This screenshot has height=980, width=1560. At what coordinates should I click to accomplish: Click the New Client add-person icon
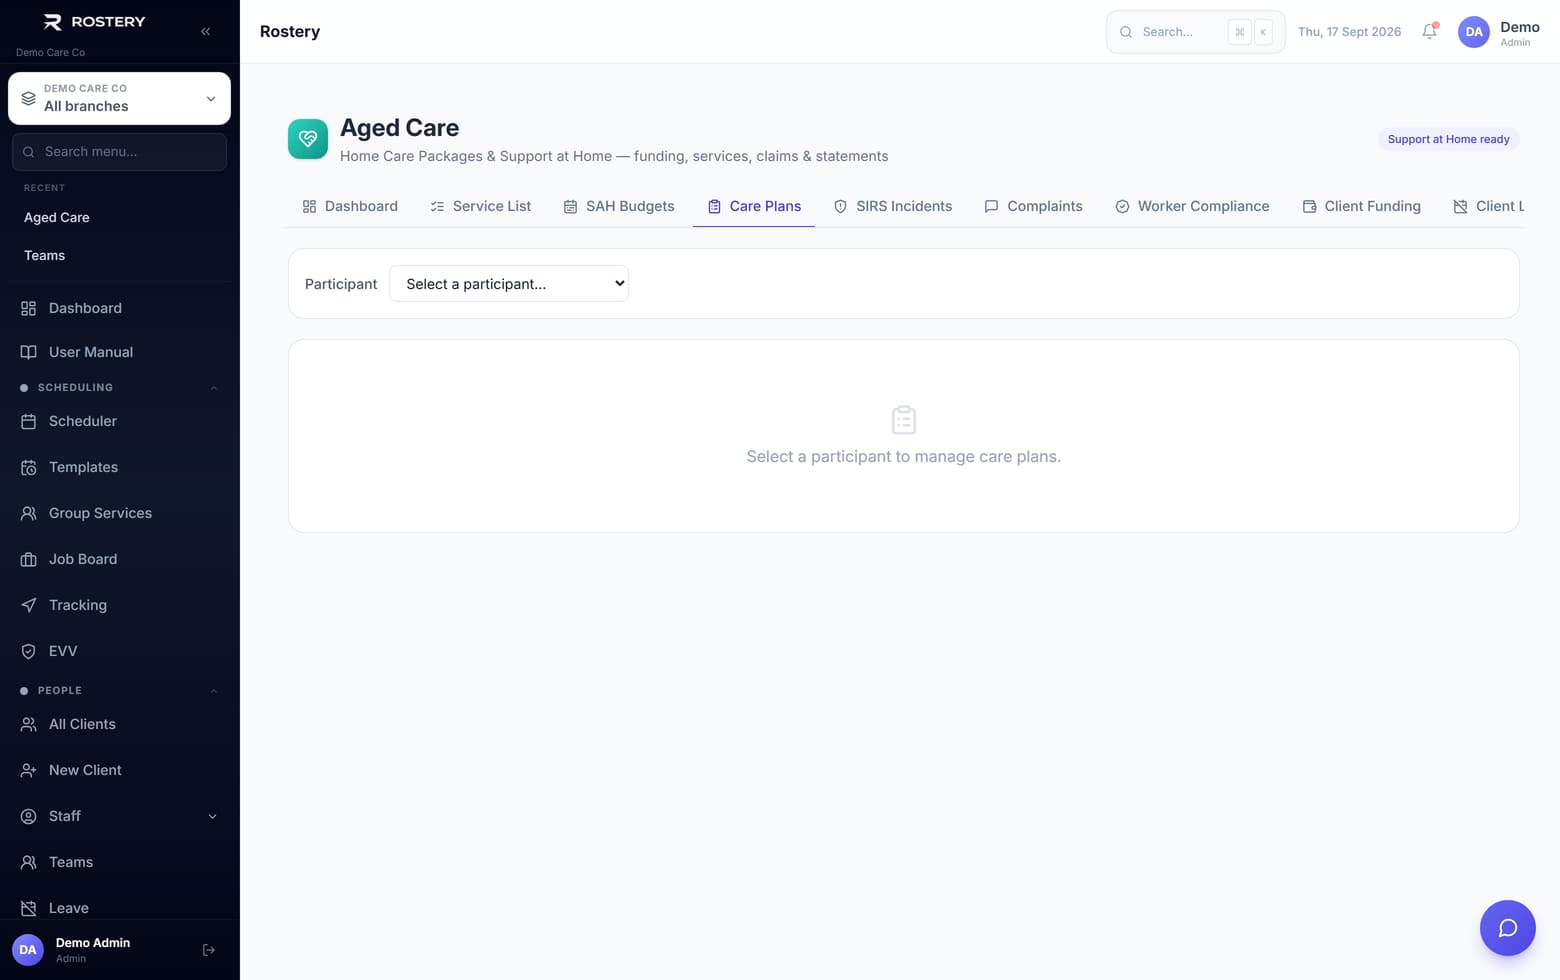29,770
